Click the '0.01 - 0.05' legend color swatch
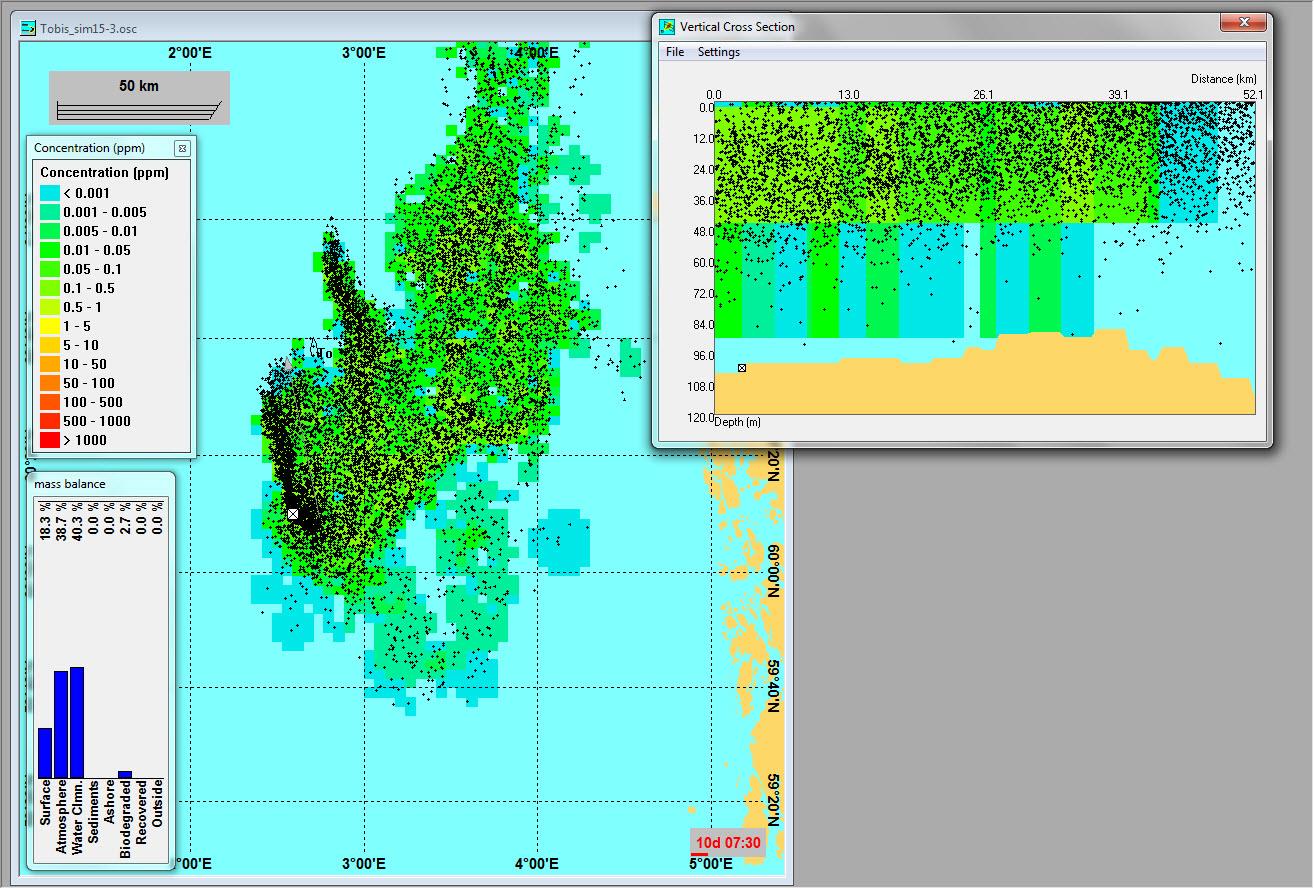 49,250
